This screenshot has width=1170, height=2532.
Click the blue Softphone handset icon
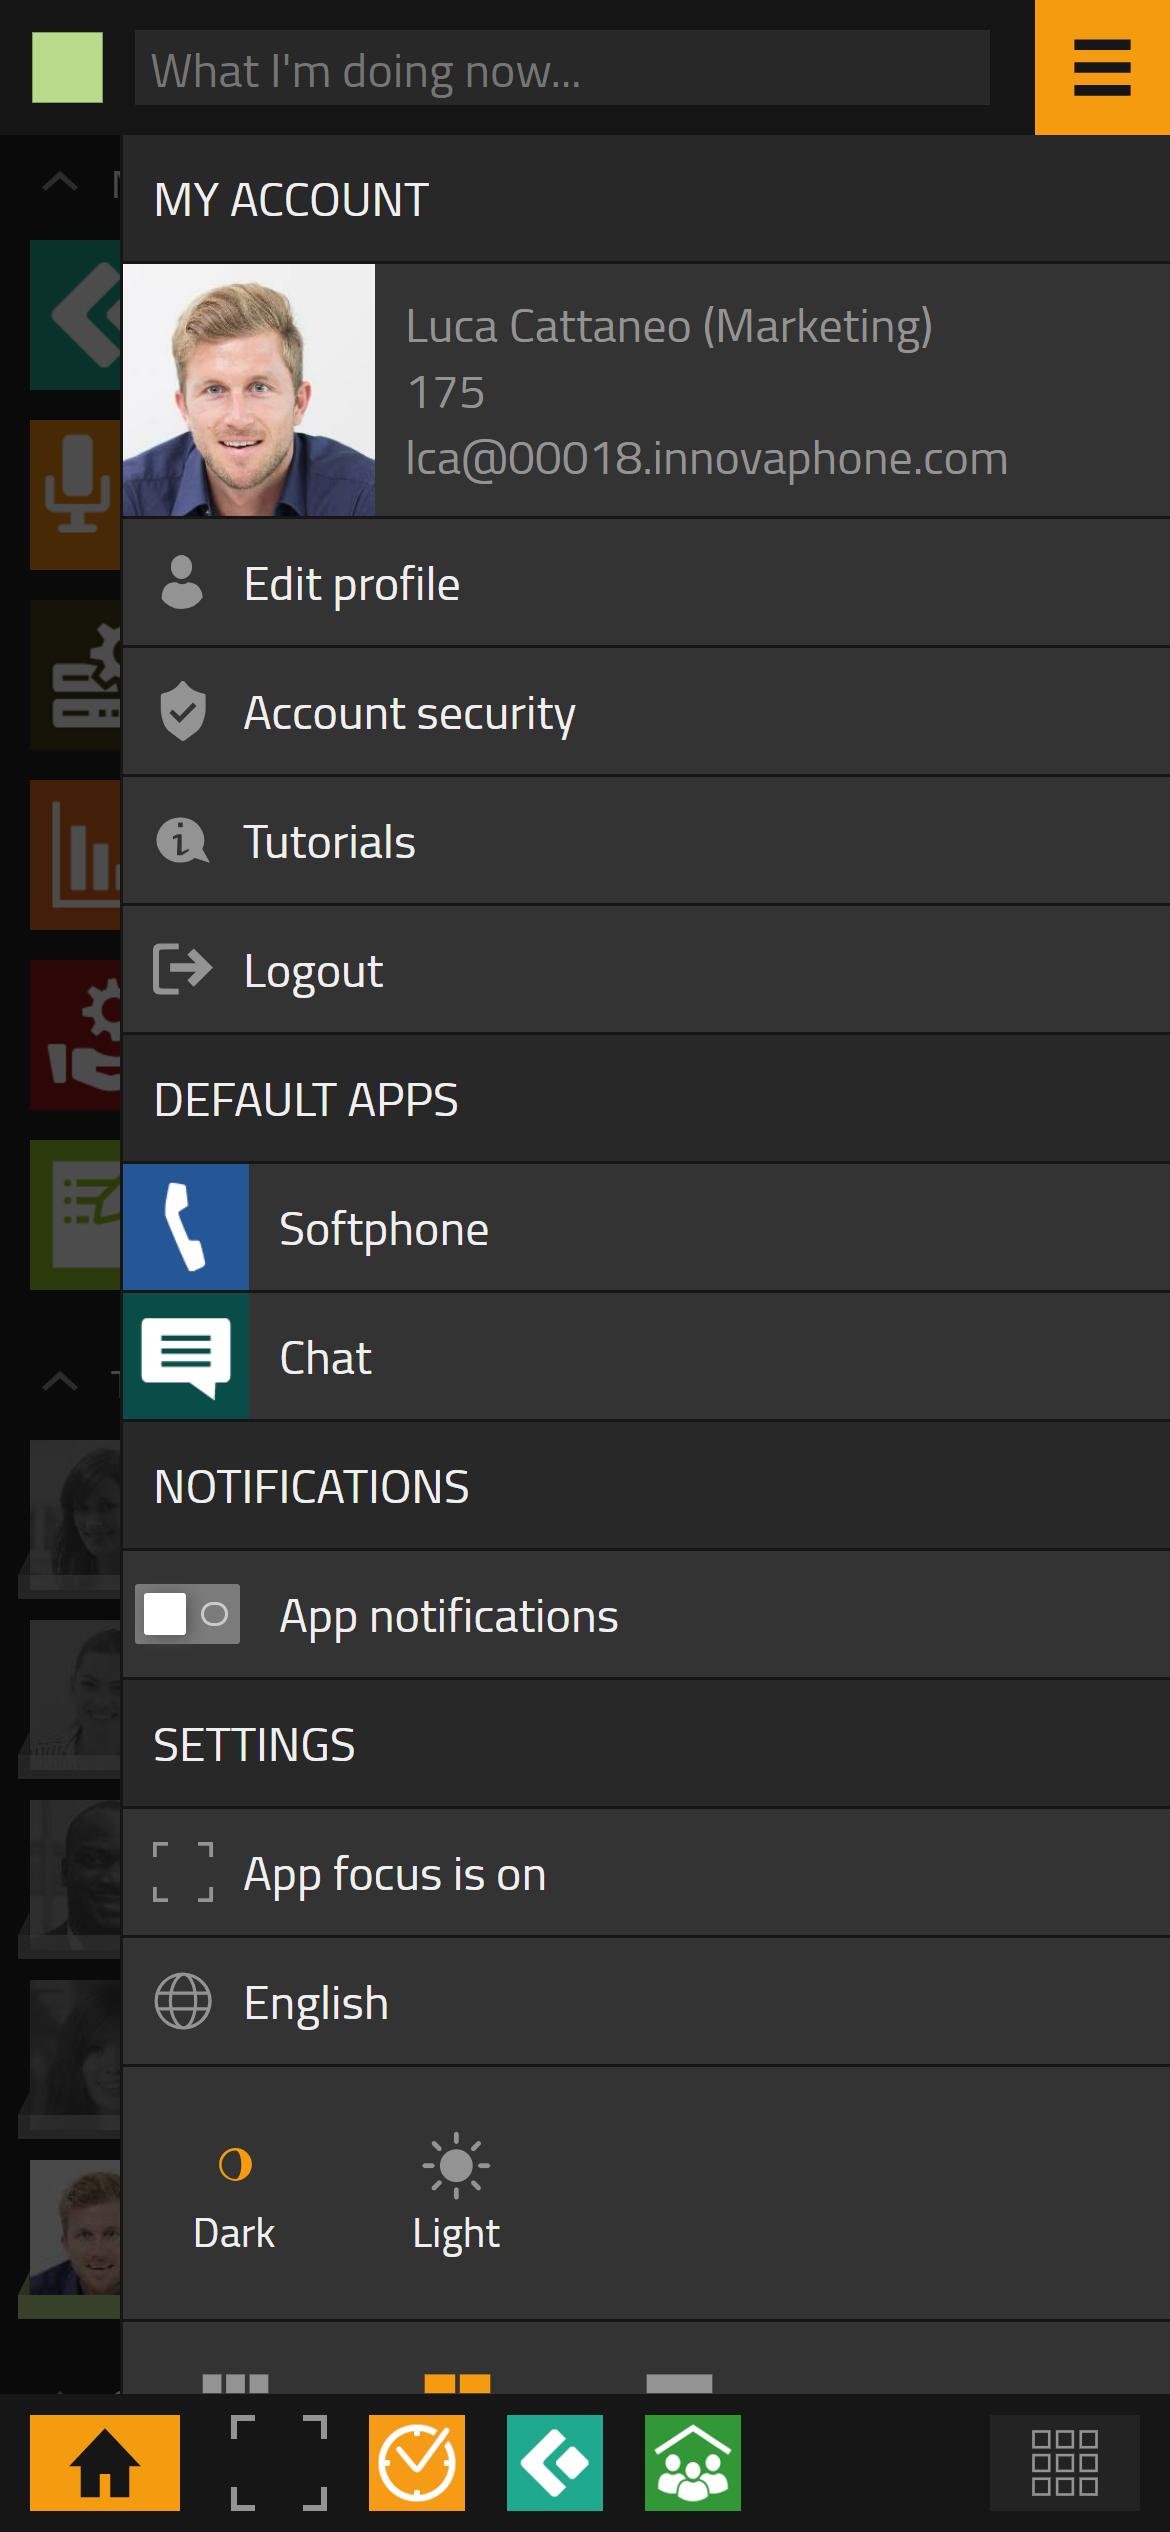click(186, 1227)
